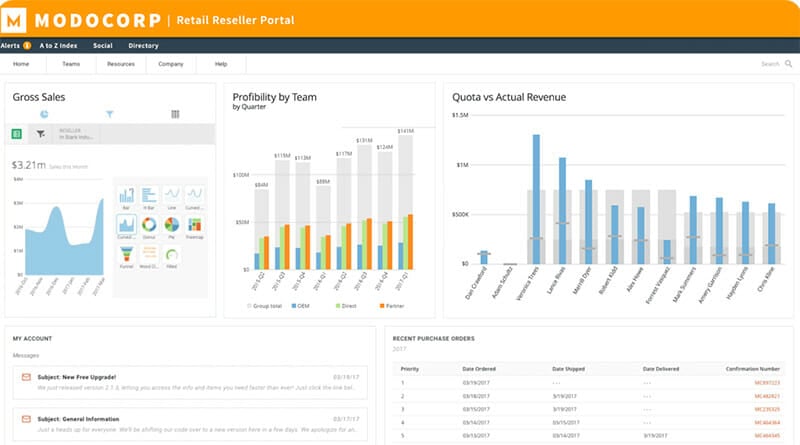Image resolution: width=800 pixels, height=445 pixels.
Task: Choose the selected Curved area chart type
Action: pyautogui.click(x=126, y=227)
